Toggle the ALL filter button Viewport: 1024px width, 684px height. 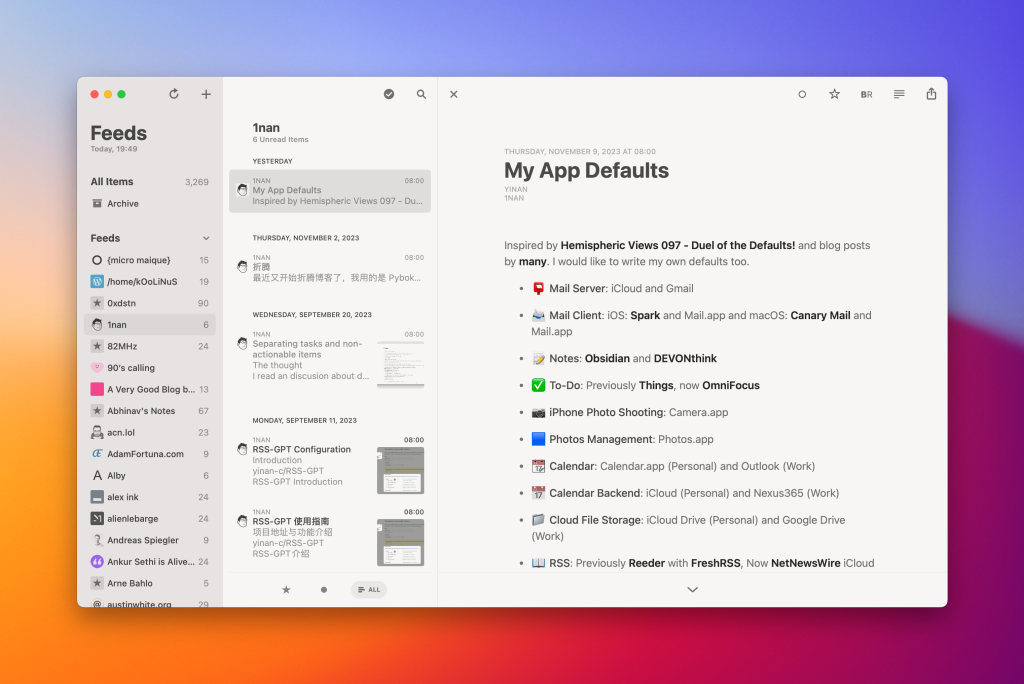[369, 589]
